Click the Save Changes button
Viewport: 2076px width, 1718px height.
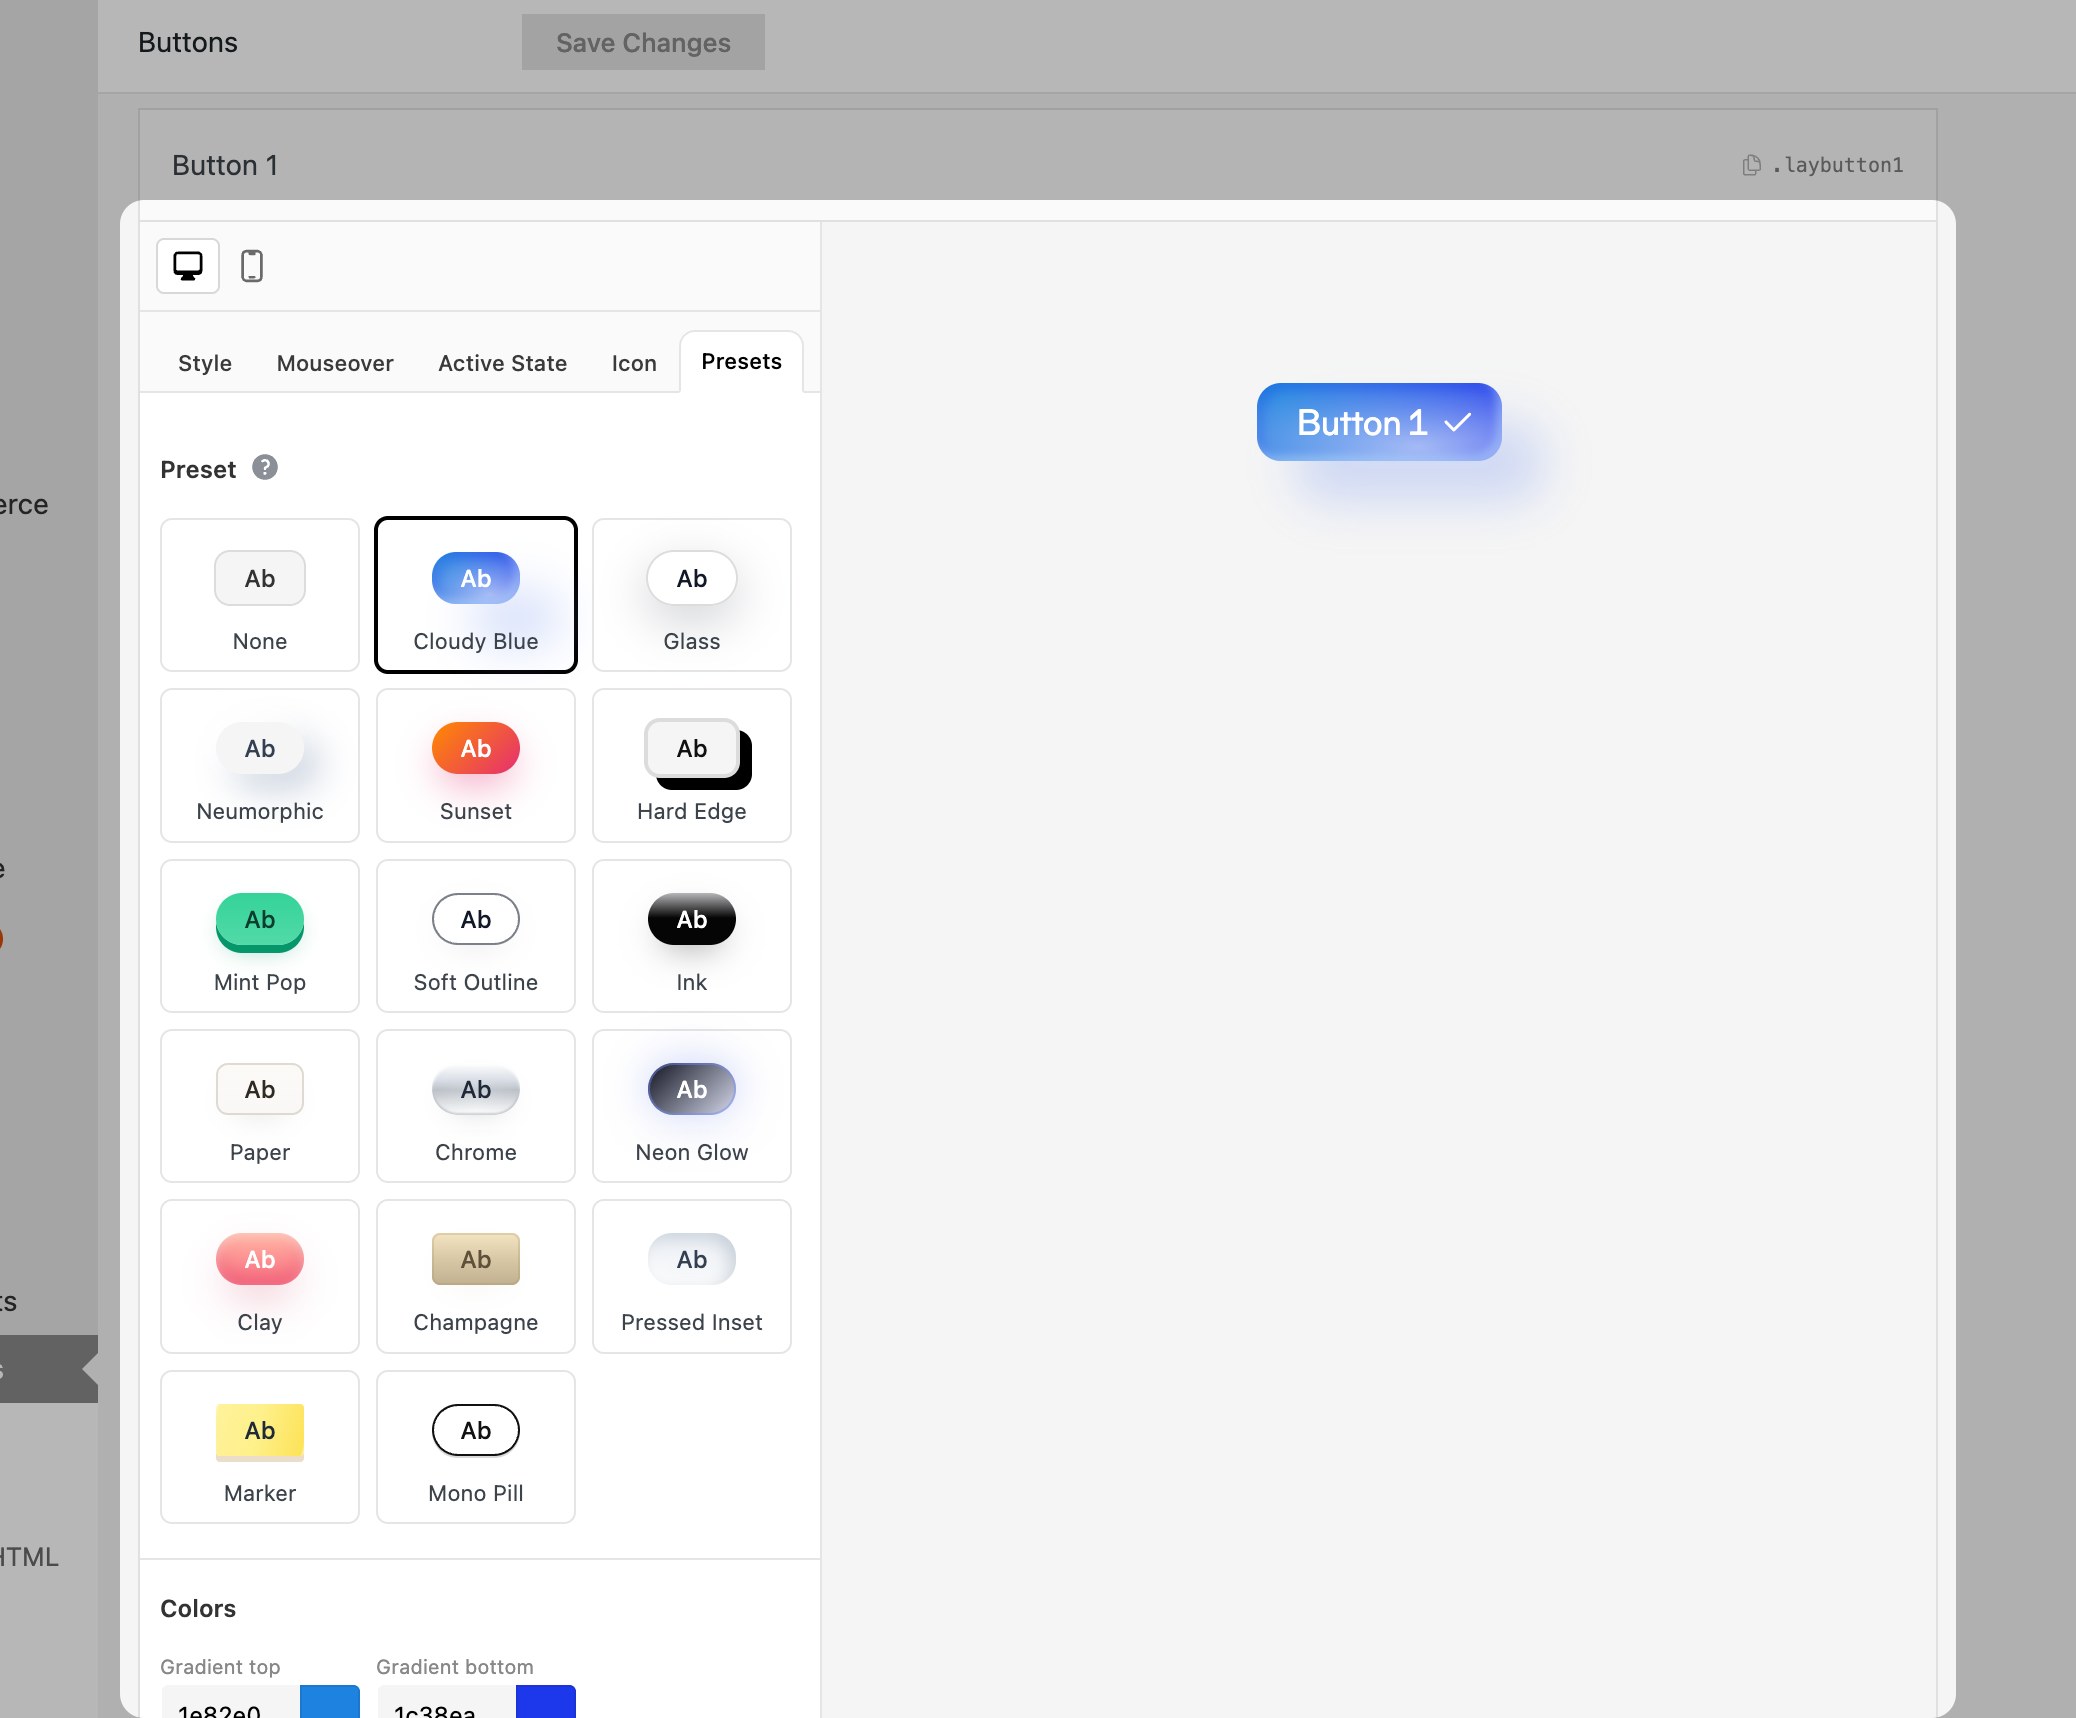[643, 42]
